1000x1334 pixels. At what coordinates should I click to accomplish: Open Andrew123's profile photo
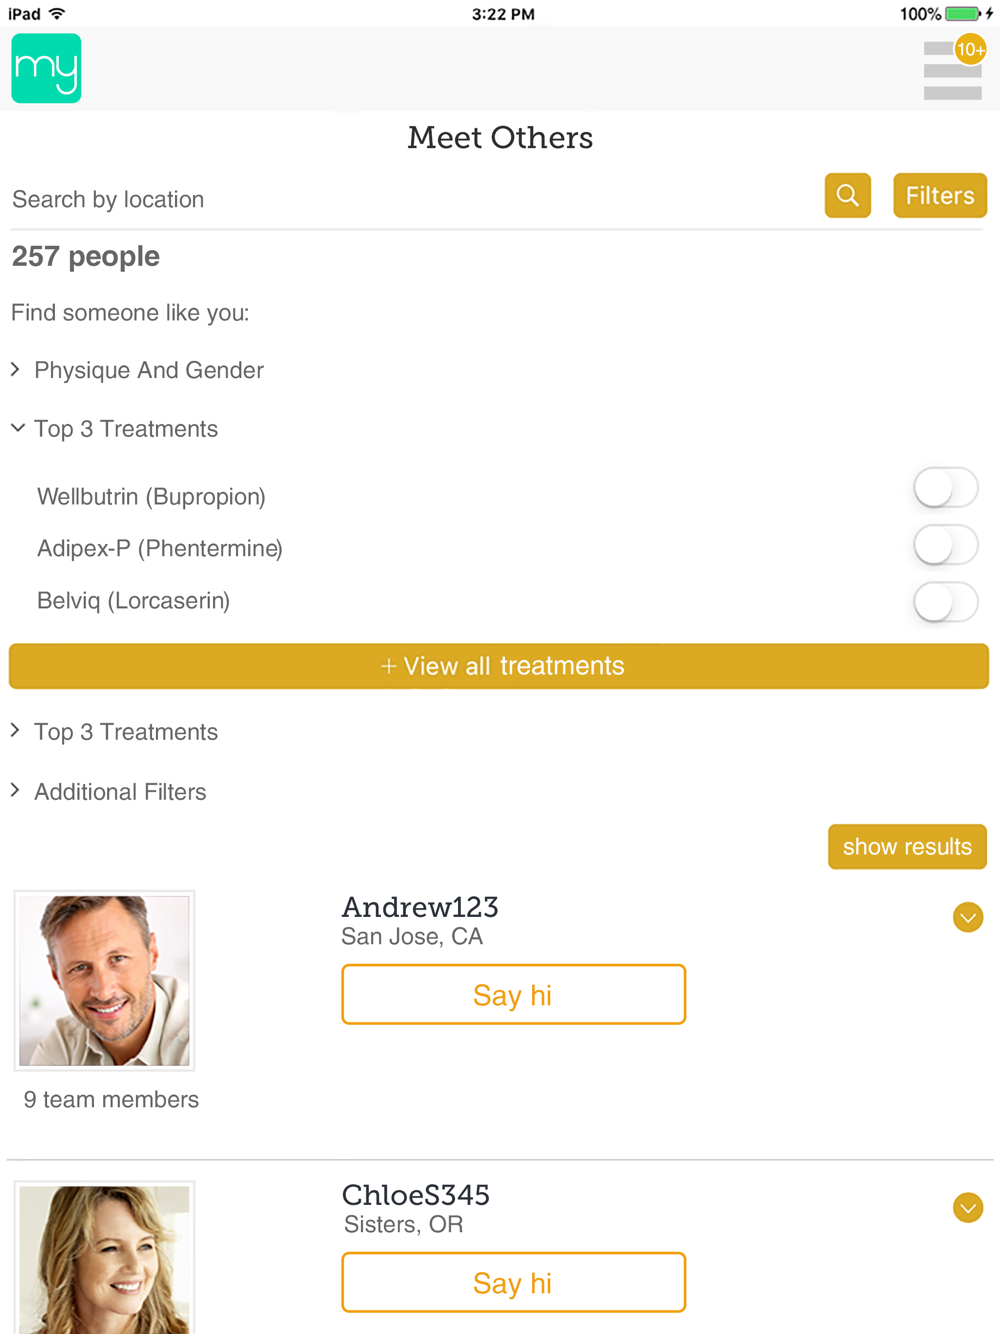click(x=104, y=980)
